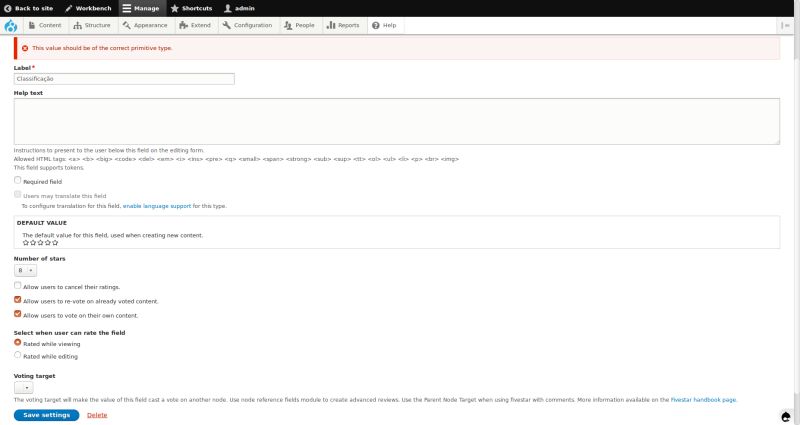800x425 pixels.
Task: Click the admin user icon
Action: click(228, 8)
